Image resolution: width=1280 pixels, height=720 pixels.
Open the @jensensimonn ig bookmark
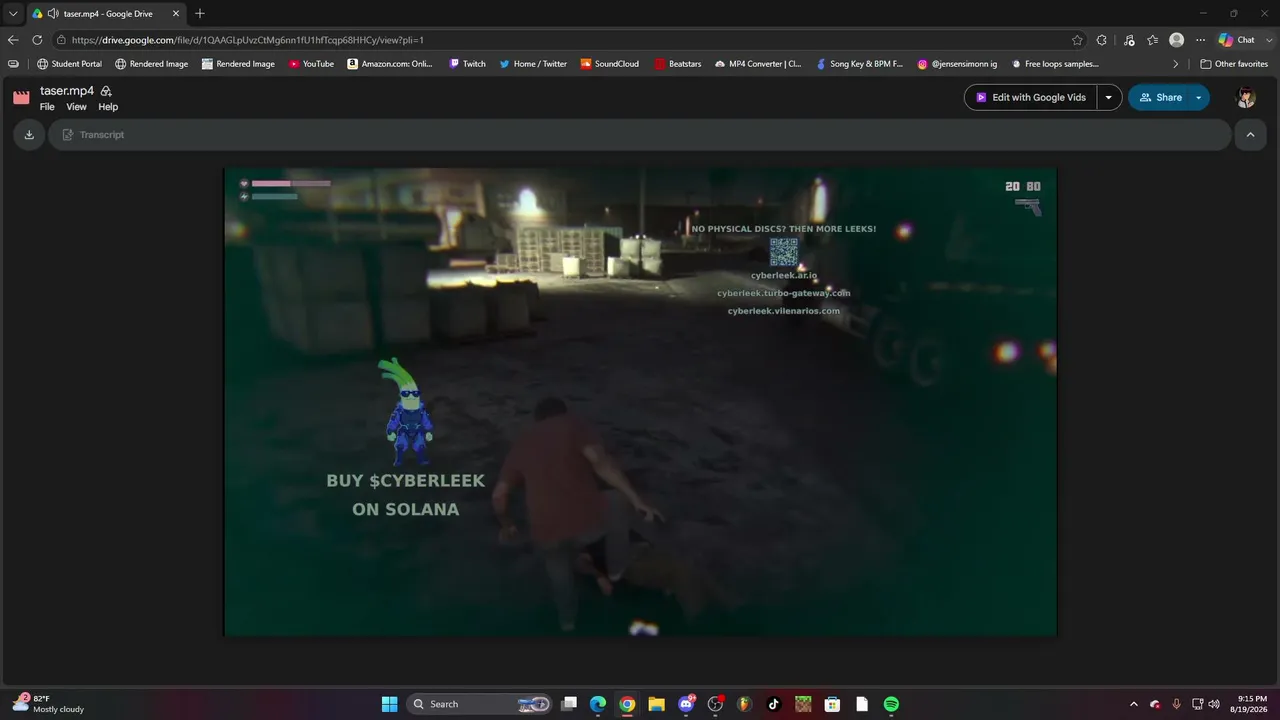(x=957, y=64)
